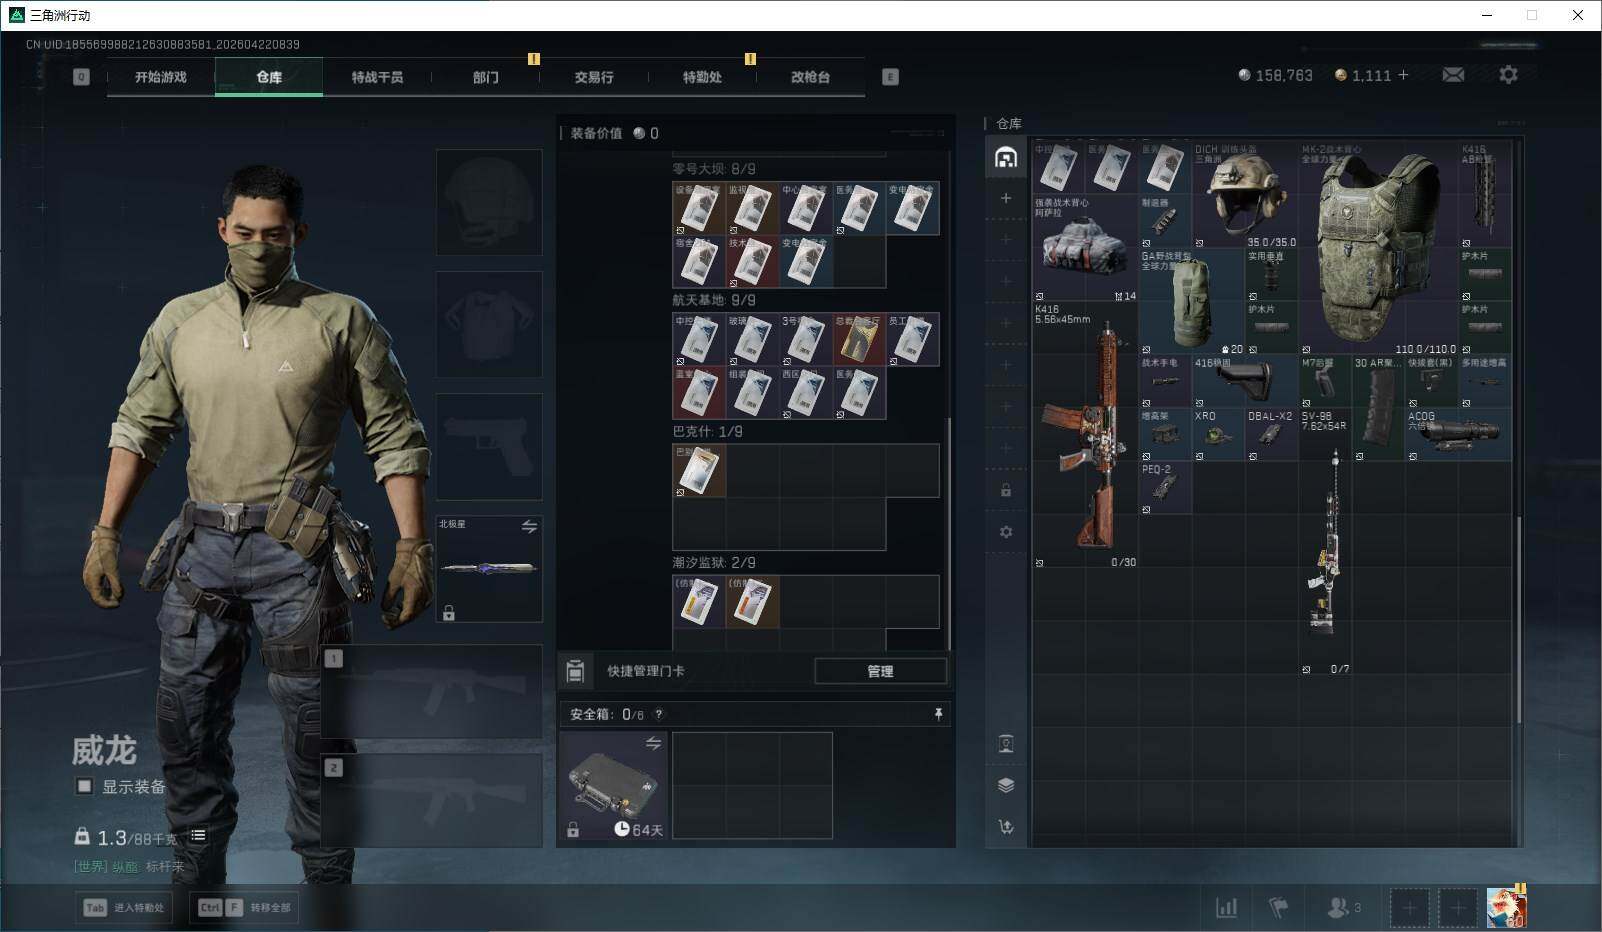Select the DBAL-X2 laser item

tap(1271, 434)
